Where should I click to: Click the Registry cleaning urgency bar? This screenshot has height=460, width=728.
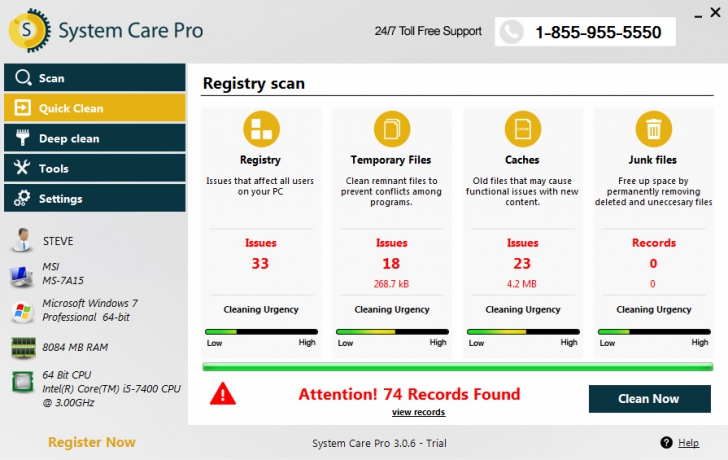click(x=261, y=332)
